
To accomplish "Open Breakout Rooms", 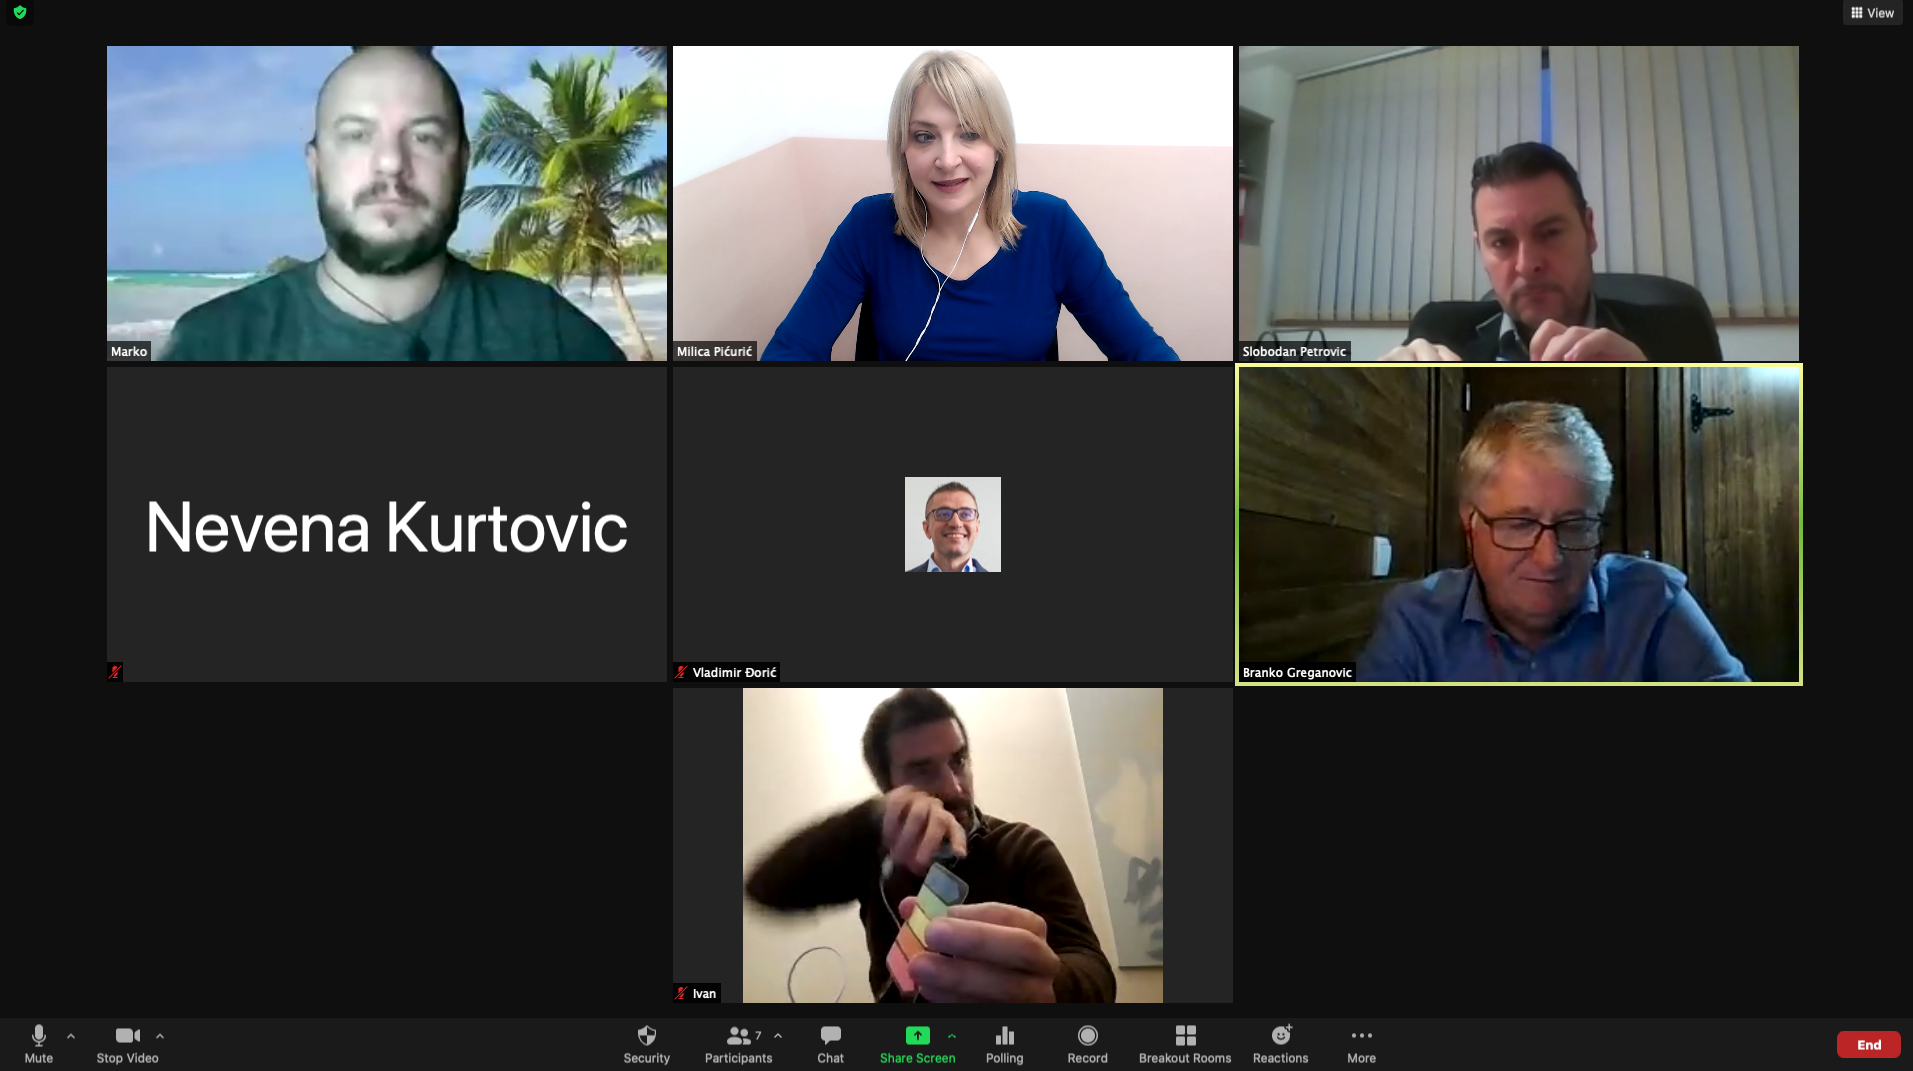I will tap(1185, 1043).
